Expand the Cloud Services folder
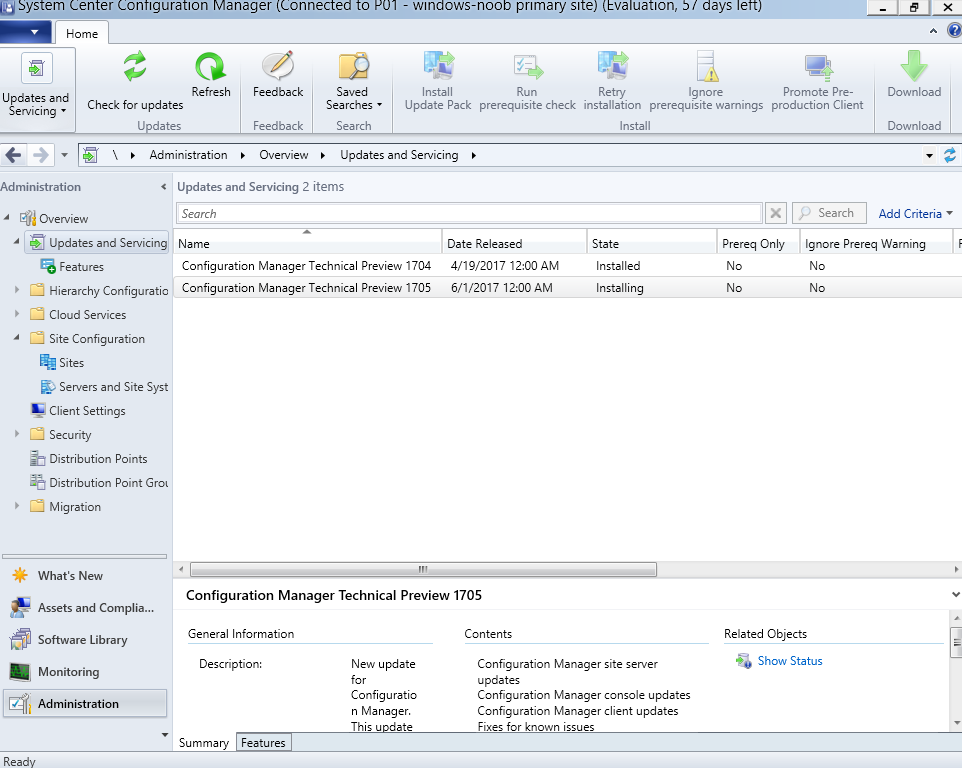Image resolution: width=962 pixels, height=768 pixels. (17, 314)
